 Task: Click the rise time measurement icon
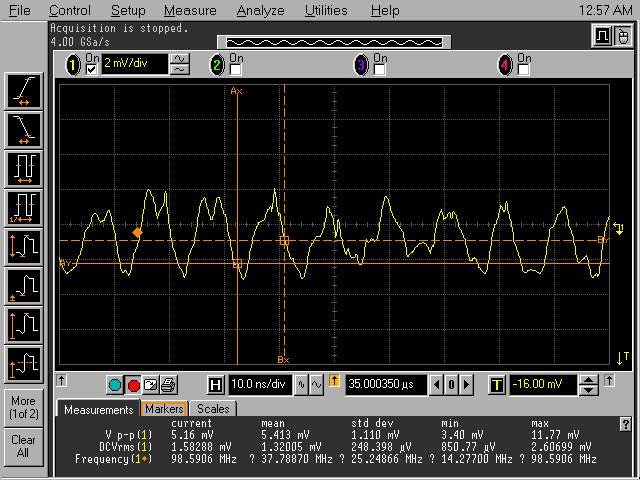tap(23, 91)
